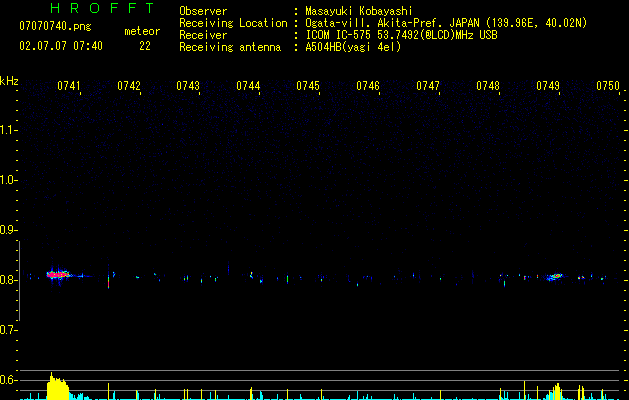Click the A504HB(yagi 4el) antenna text
This screenshot has width=629, height=400.
coord(353,47)
